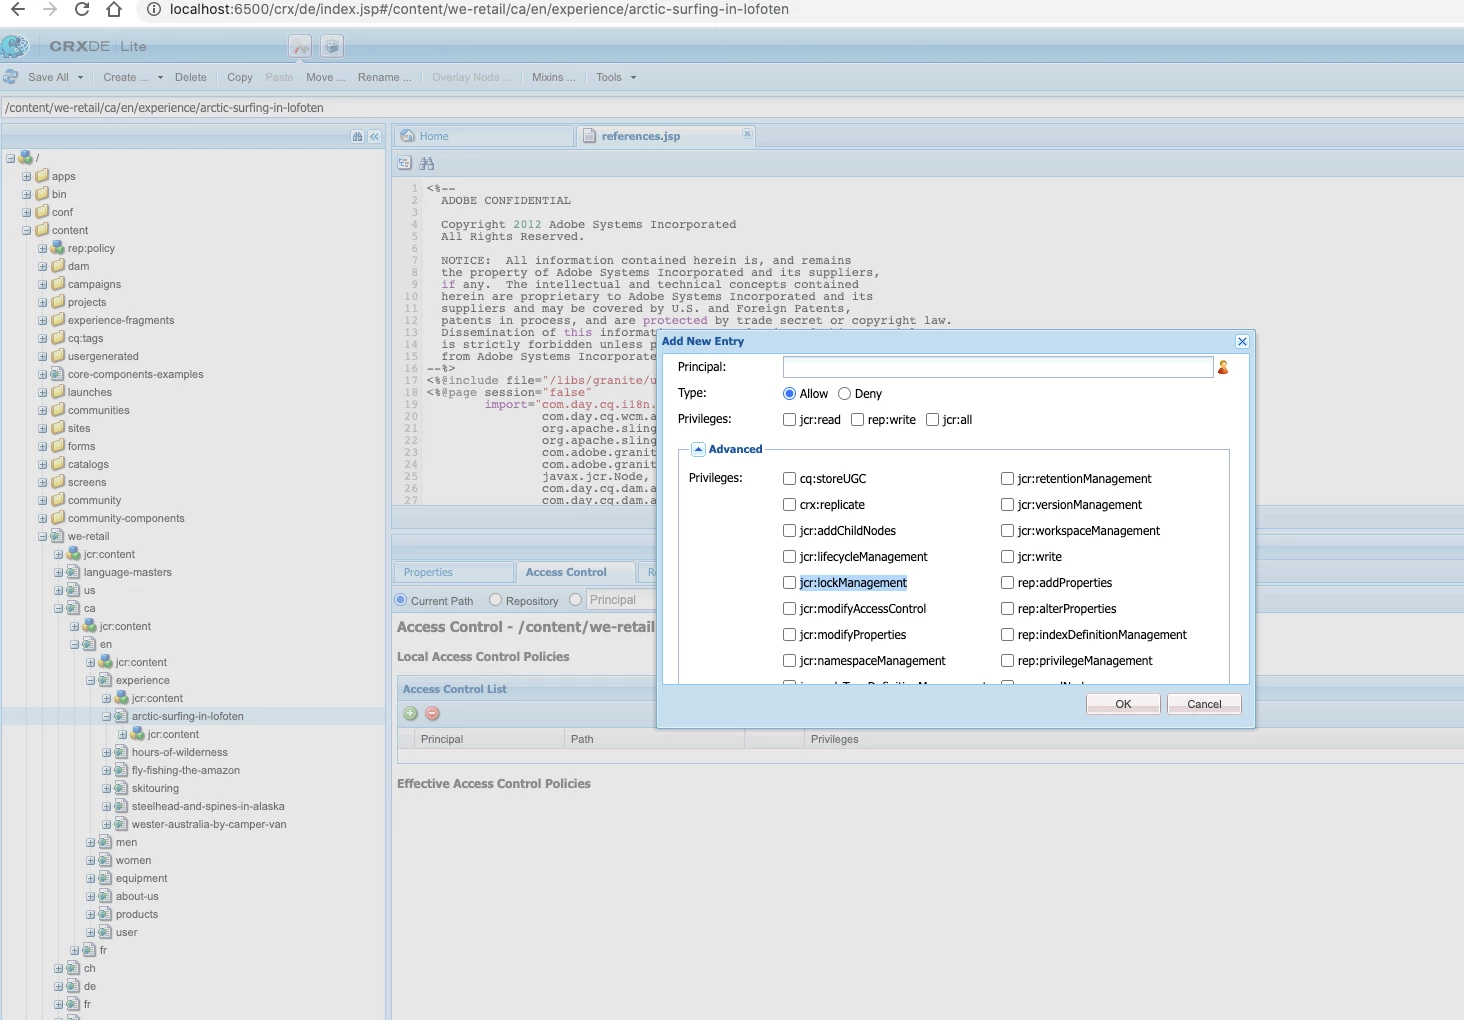Image resolution: width=1464 pixels, height=1020 pixels.
Task: Expand the hours-of-wilderness node
Action: (x=107, y=752)
